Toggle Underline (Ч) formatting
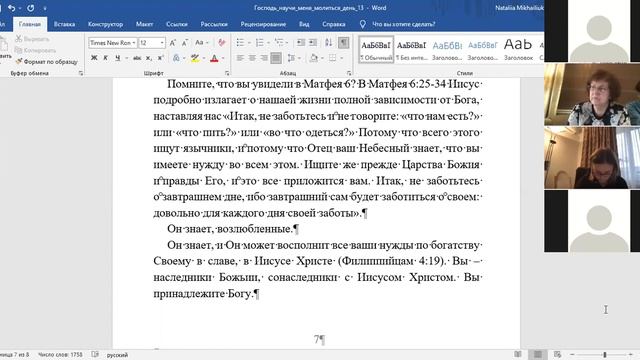Image resolution: width=640 pixels, height=360 pixels. (118, 58)
